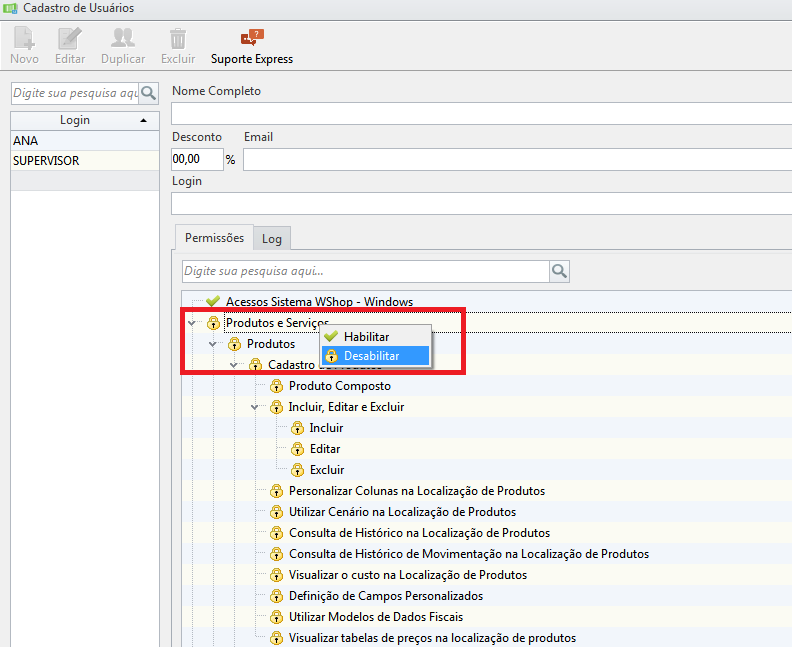Click into the Nome Completo field
This screenshot has width=792, height=647.
pyautogui.click(x=481, y=113)
